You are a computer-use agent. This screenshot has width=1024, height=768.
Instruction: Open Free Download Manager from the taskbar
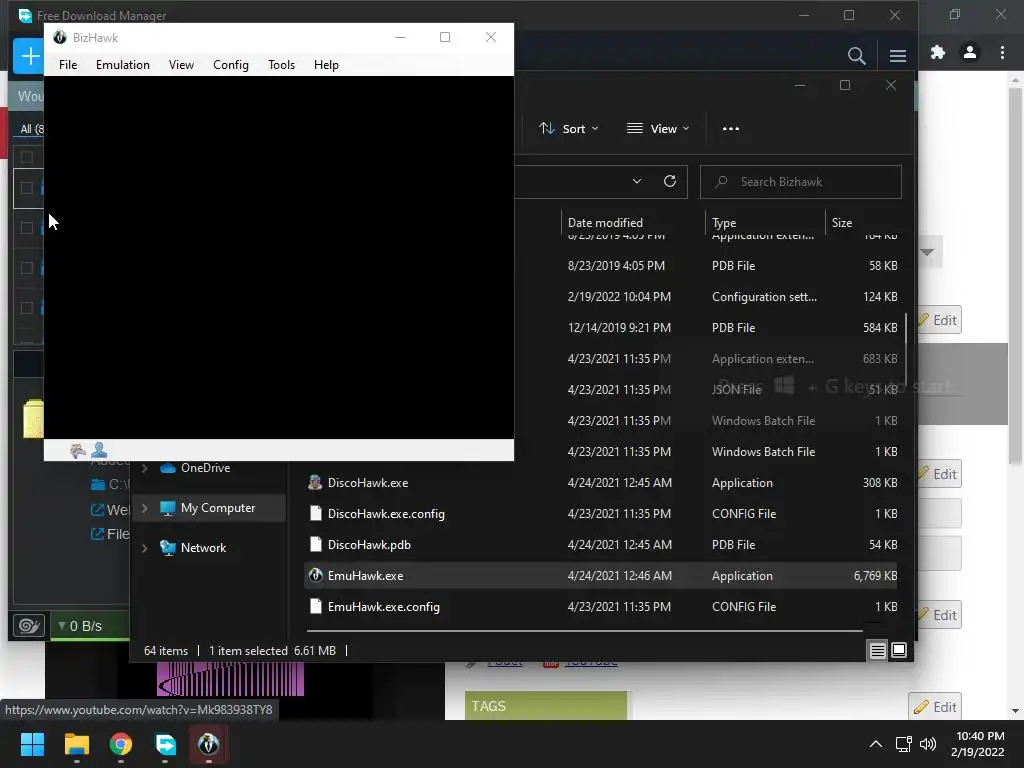click(x=165, y=744)
